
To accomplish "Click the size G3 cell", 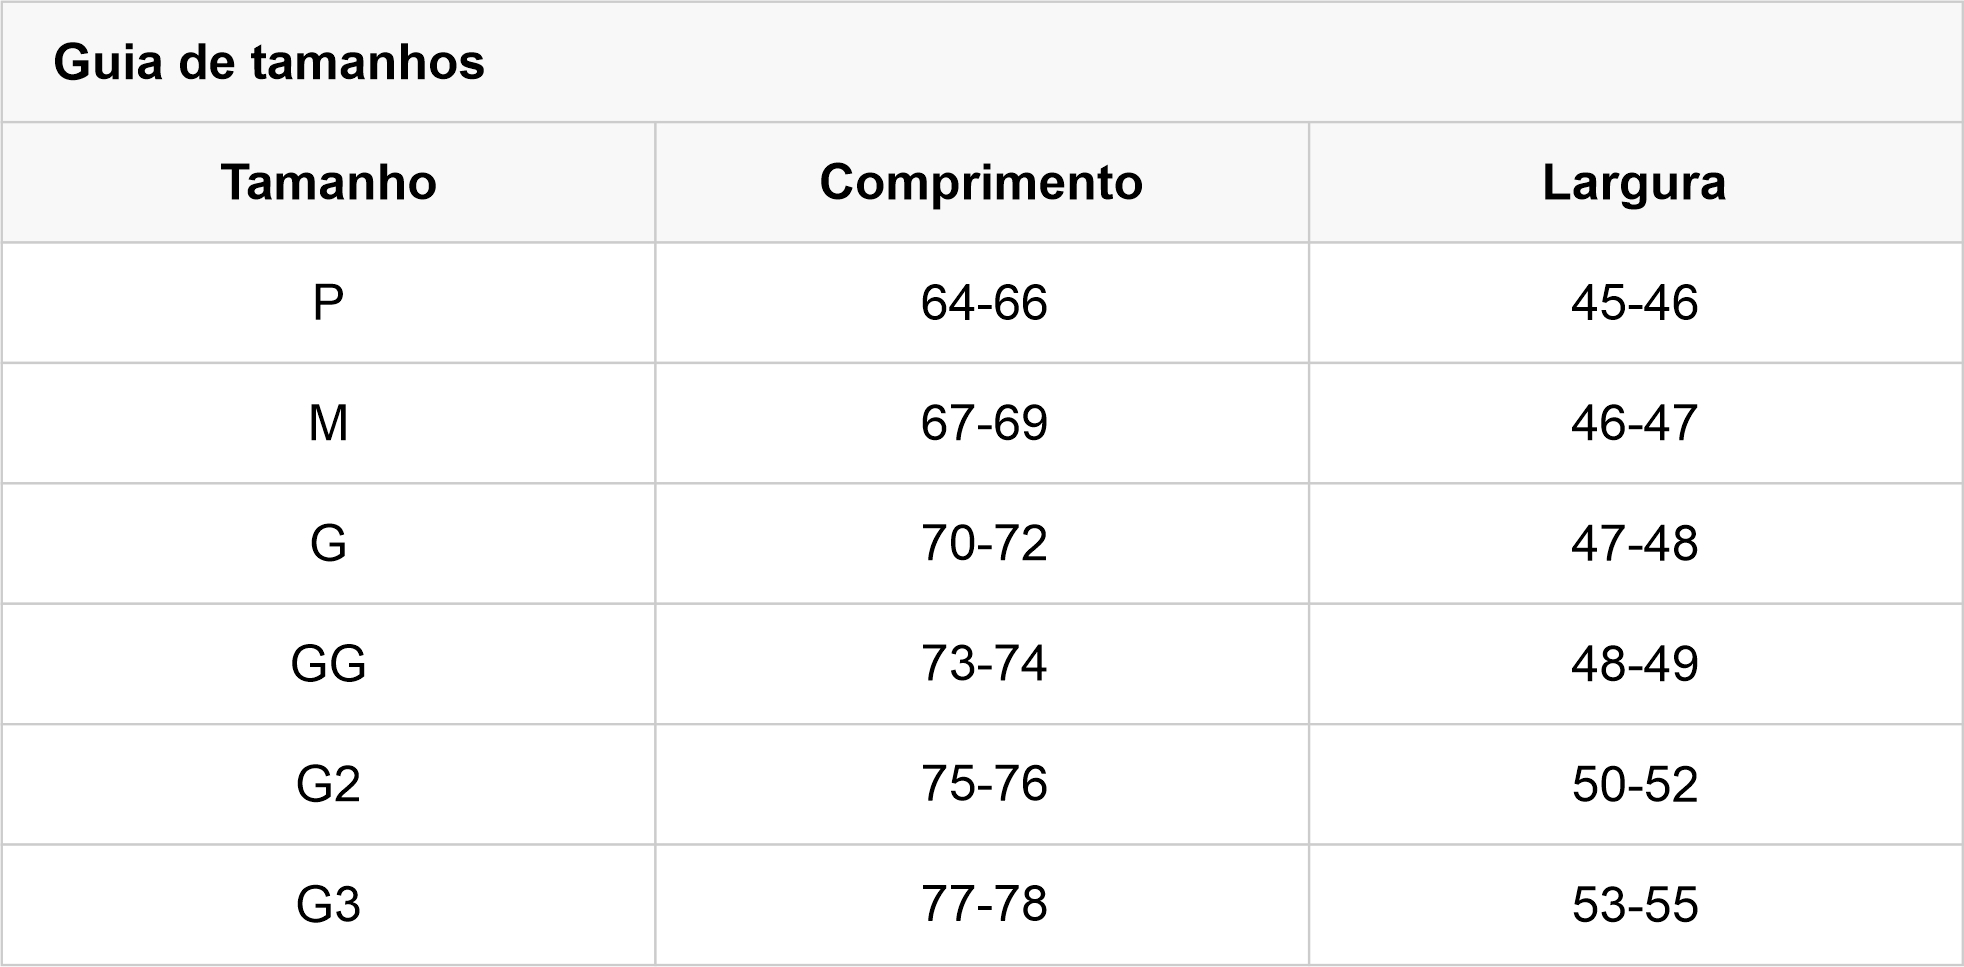I will pos(328,905).
